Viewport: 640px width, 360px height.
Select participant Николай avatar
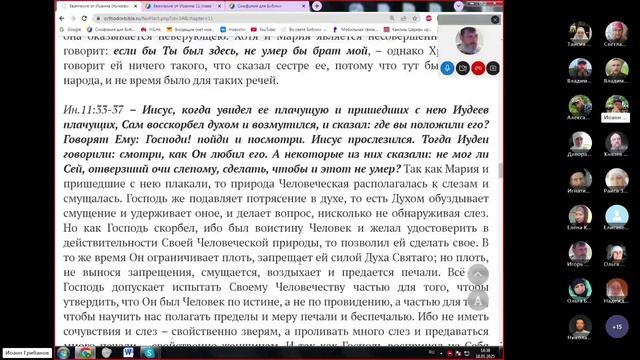pyautogui.click(x=580, y=326)
